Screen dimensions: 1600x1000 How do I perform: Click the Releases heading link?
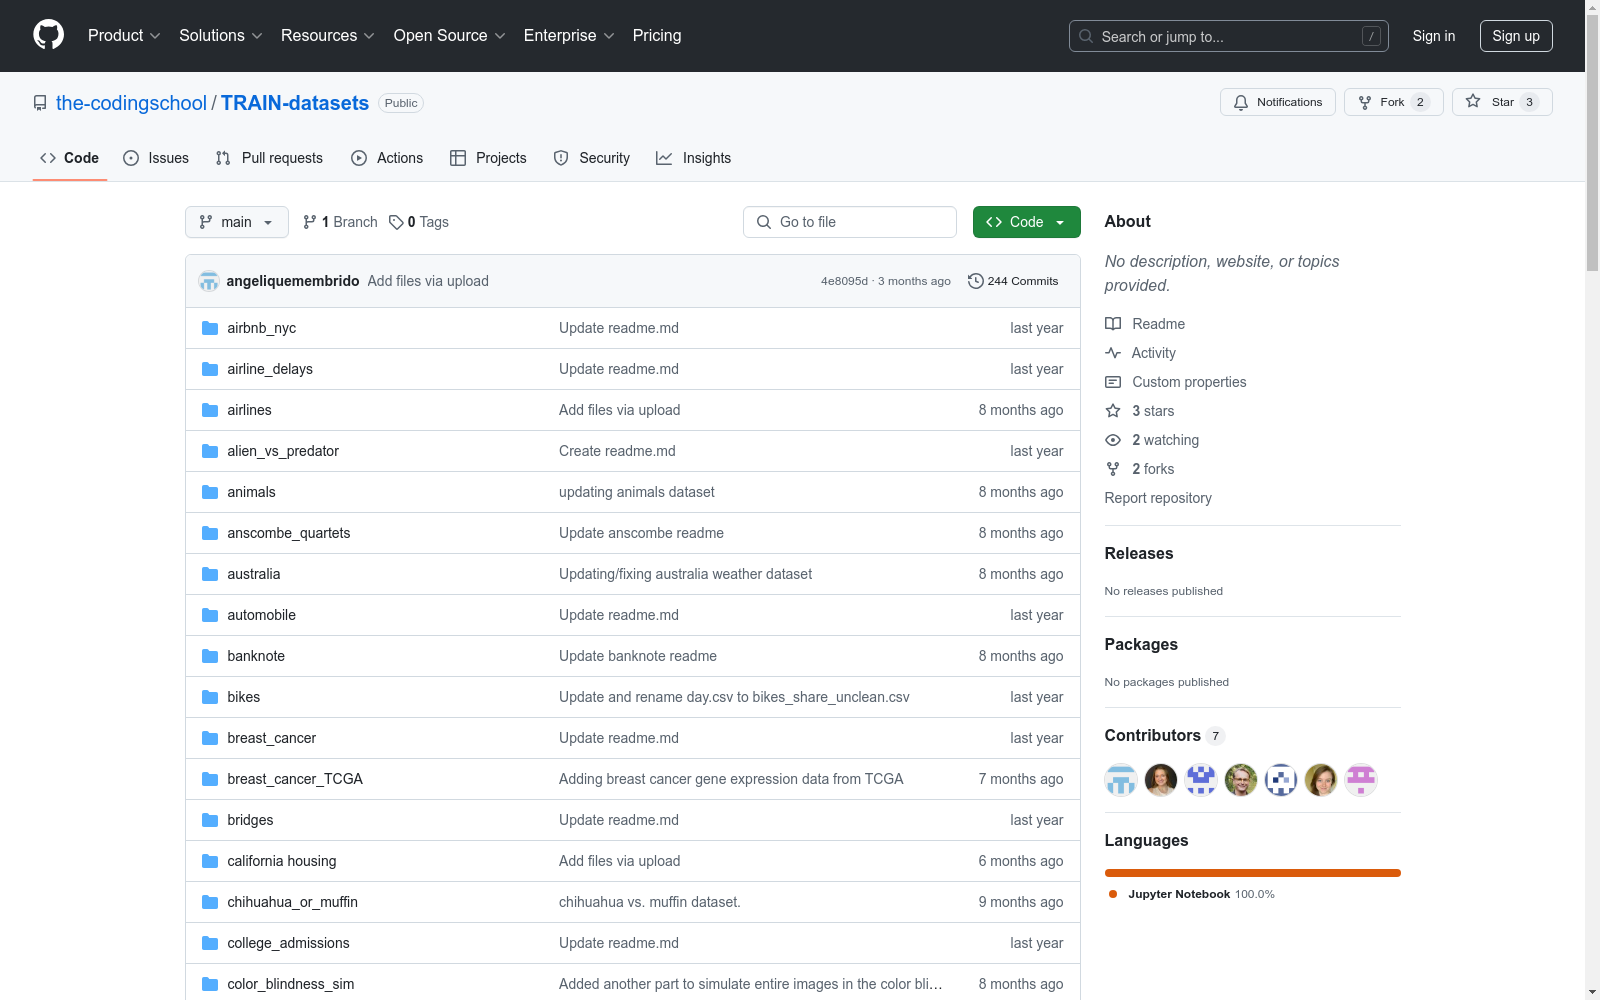click(x=1139, y=554)
